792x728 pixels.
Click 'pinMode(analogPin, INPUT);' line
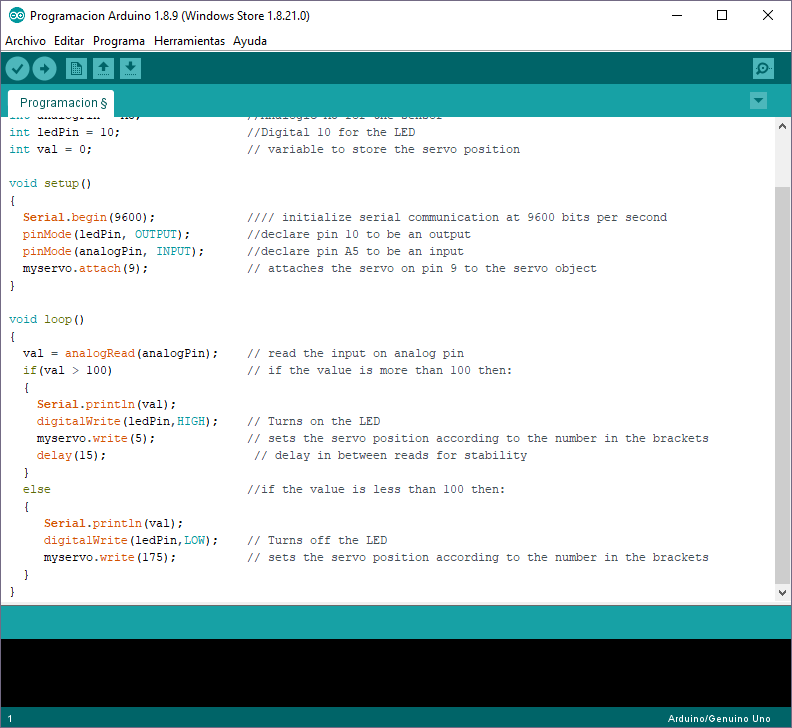point(113,252)
